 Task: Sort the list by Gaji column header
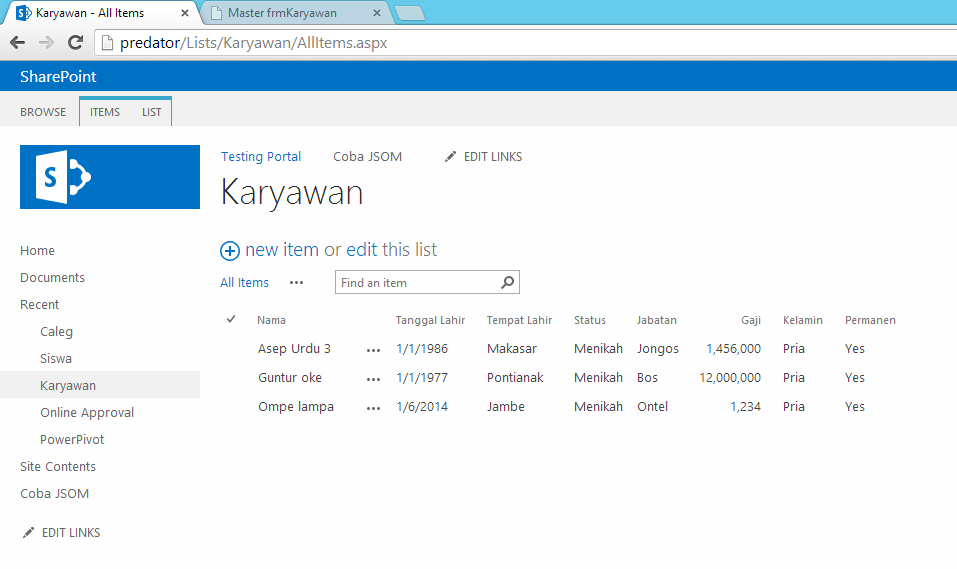750,321
